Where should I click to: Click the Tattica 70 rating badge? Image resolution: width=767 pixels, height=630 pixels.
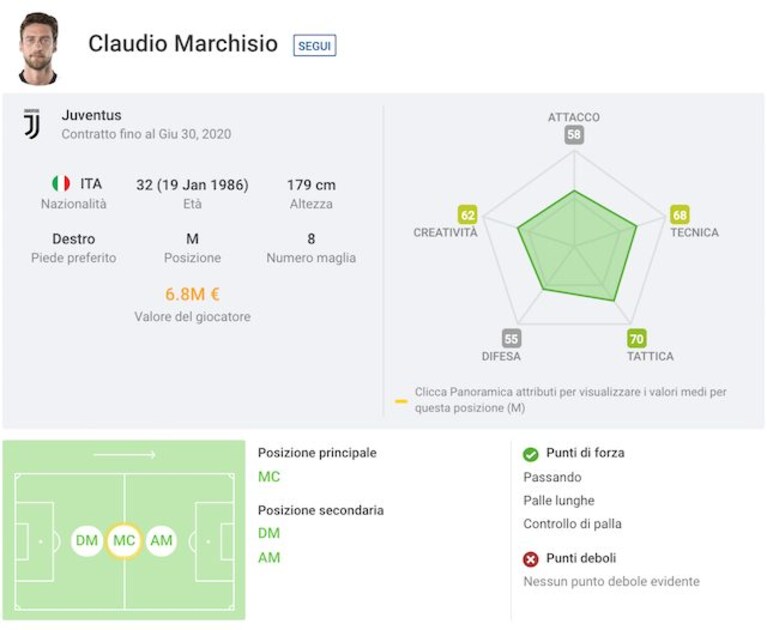click(x=636, y=338)
